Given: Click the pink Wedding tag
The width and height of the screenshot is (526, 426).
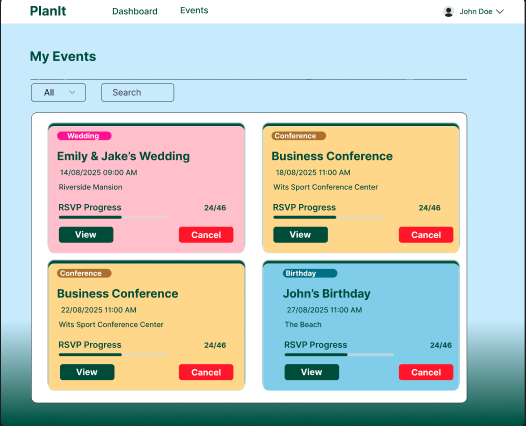Looking at the screenshot, I should pyautogui.click(x=84, y=136).
